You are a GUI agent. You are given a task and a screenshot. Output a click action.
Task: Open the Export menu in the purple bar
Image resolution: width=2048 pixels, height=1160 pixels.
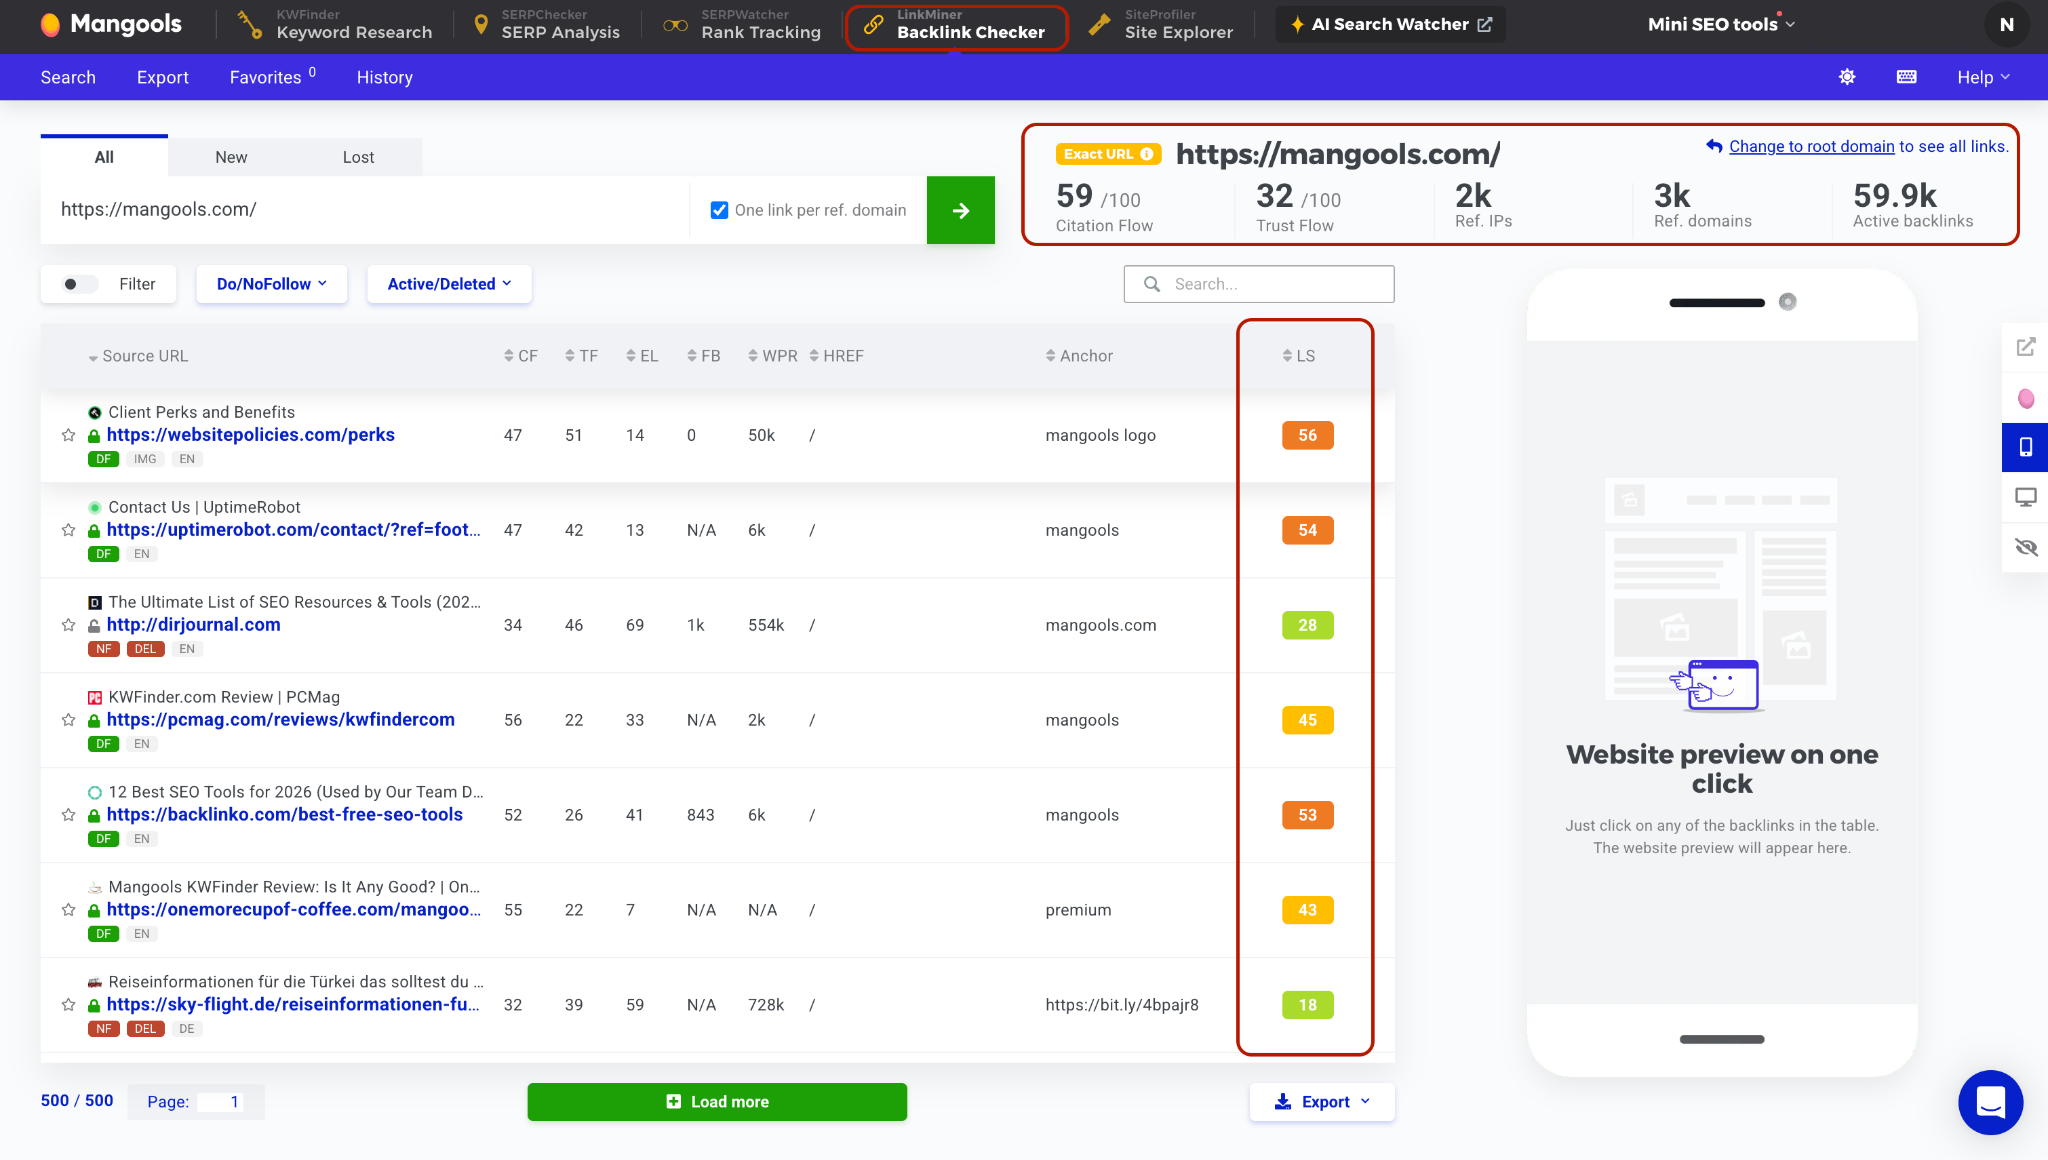coord(163,77)
